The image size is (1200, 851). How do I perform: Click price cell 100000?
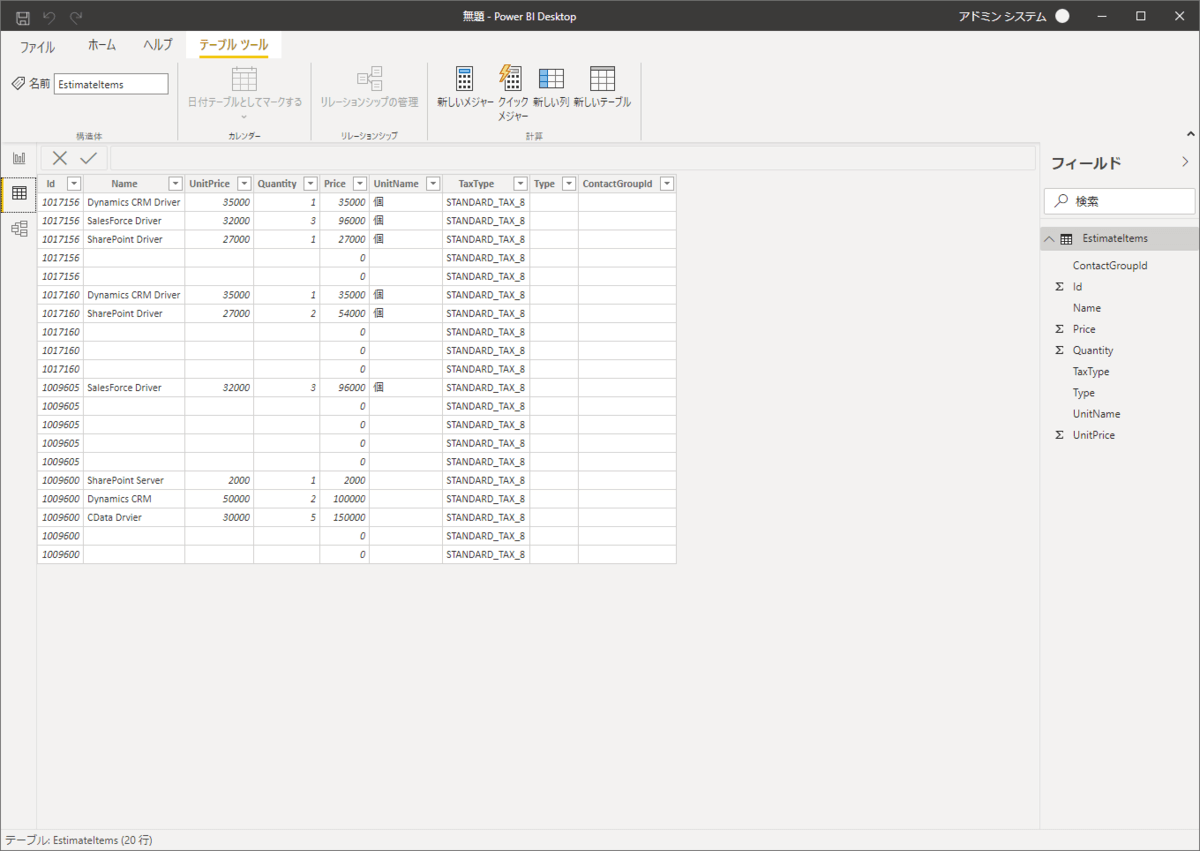[344, 499]
